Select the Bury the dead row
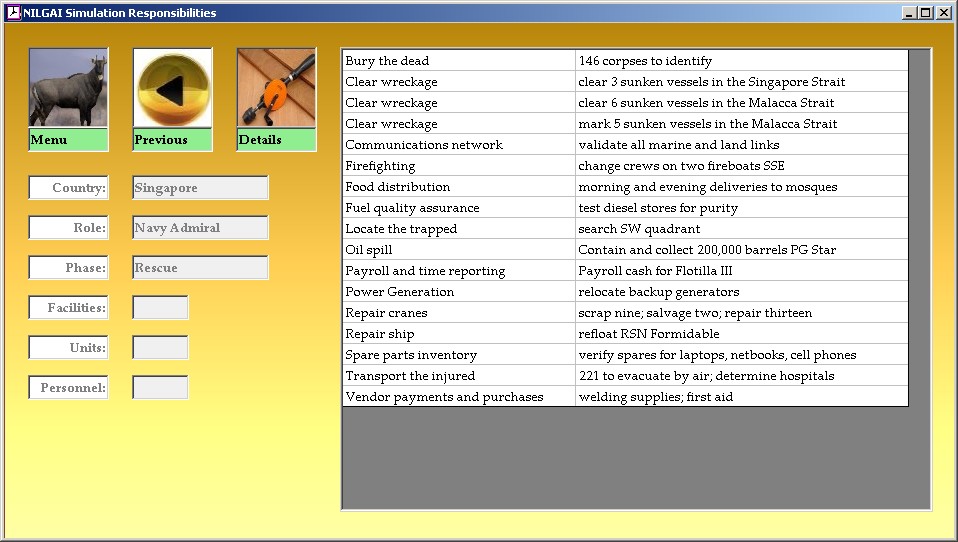This screenshot has width=958, height=542. [x=458, y=61]
